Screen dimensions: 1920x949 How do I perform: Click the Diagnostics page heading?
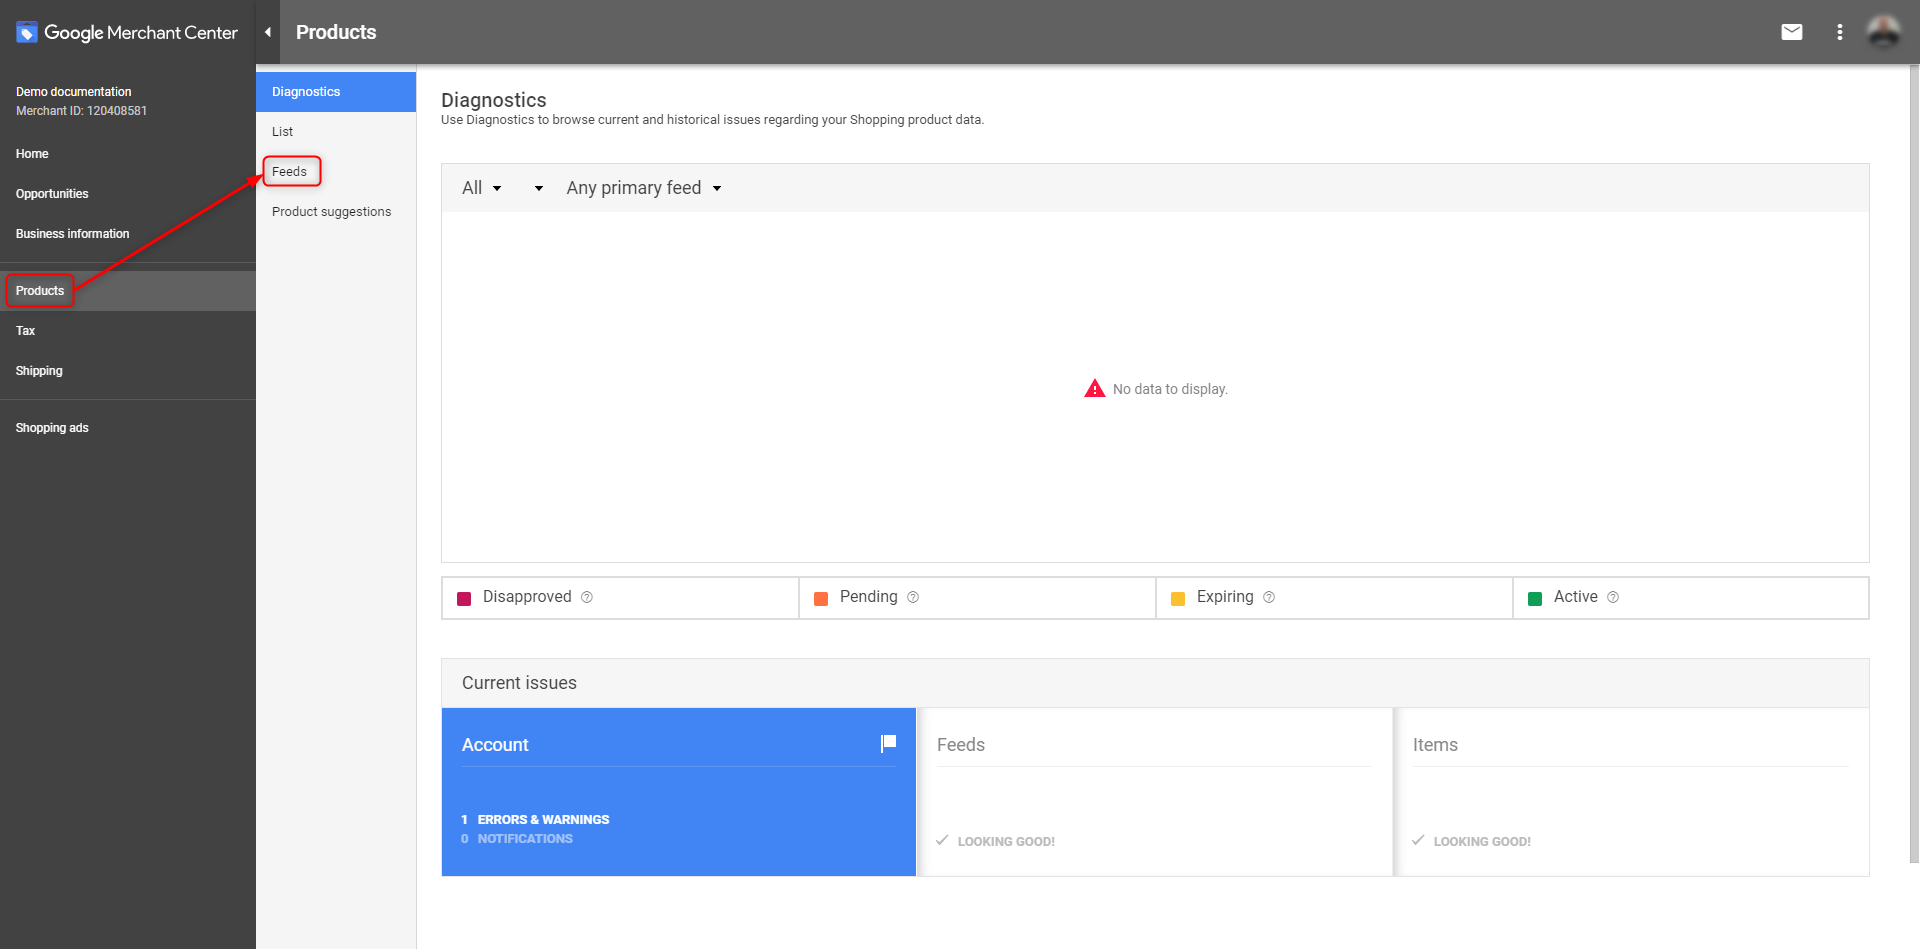click(494, 100)
